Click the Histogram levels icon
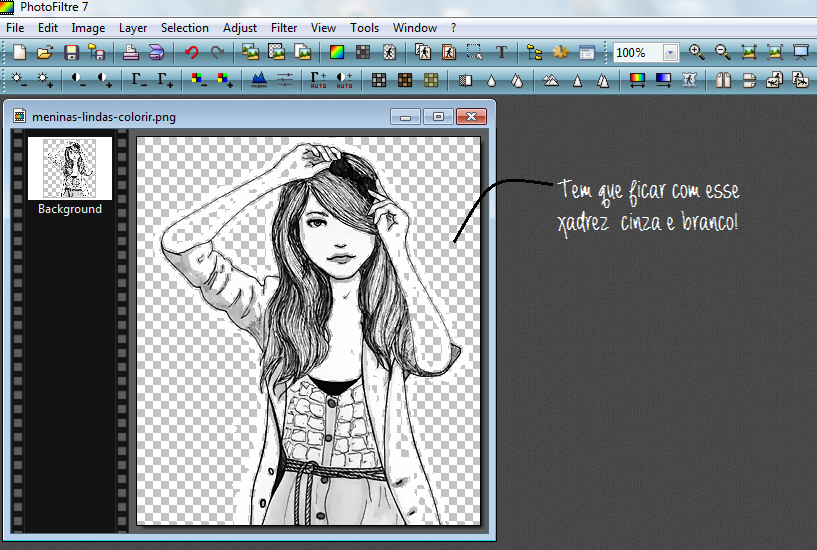 [259, 80]
